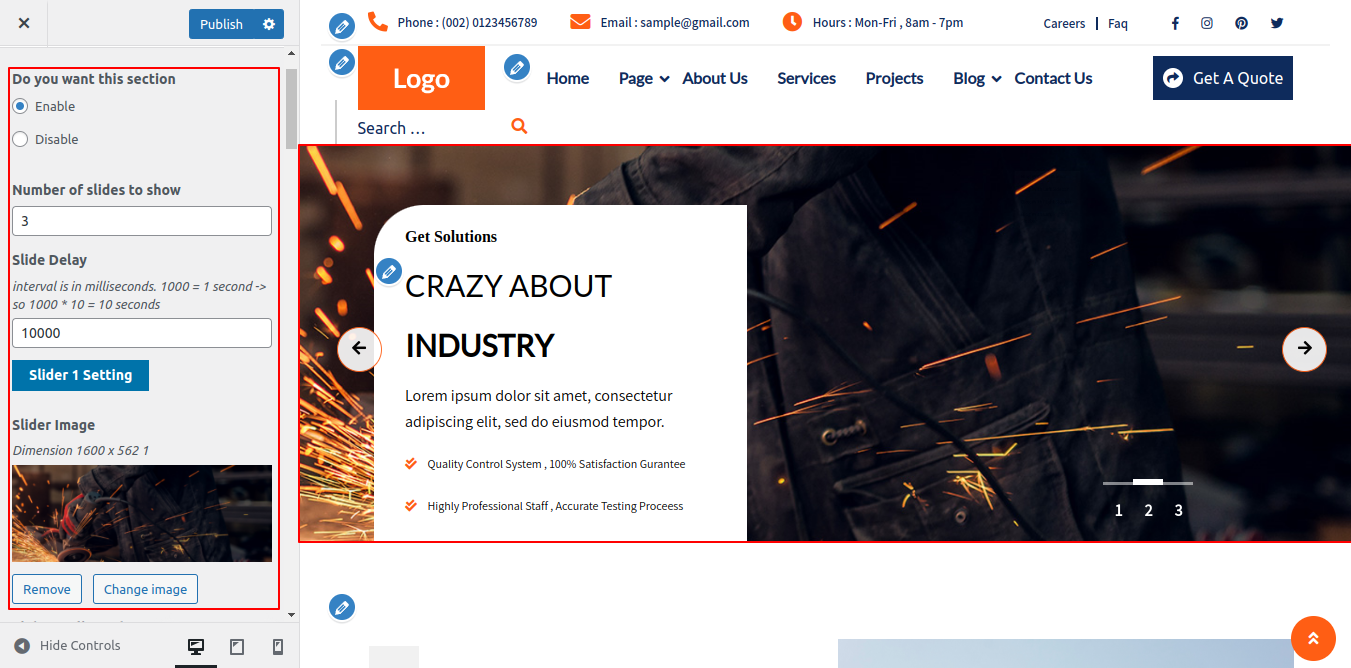
Task: Open the Services menu item
Action: coord(806,78)
